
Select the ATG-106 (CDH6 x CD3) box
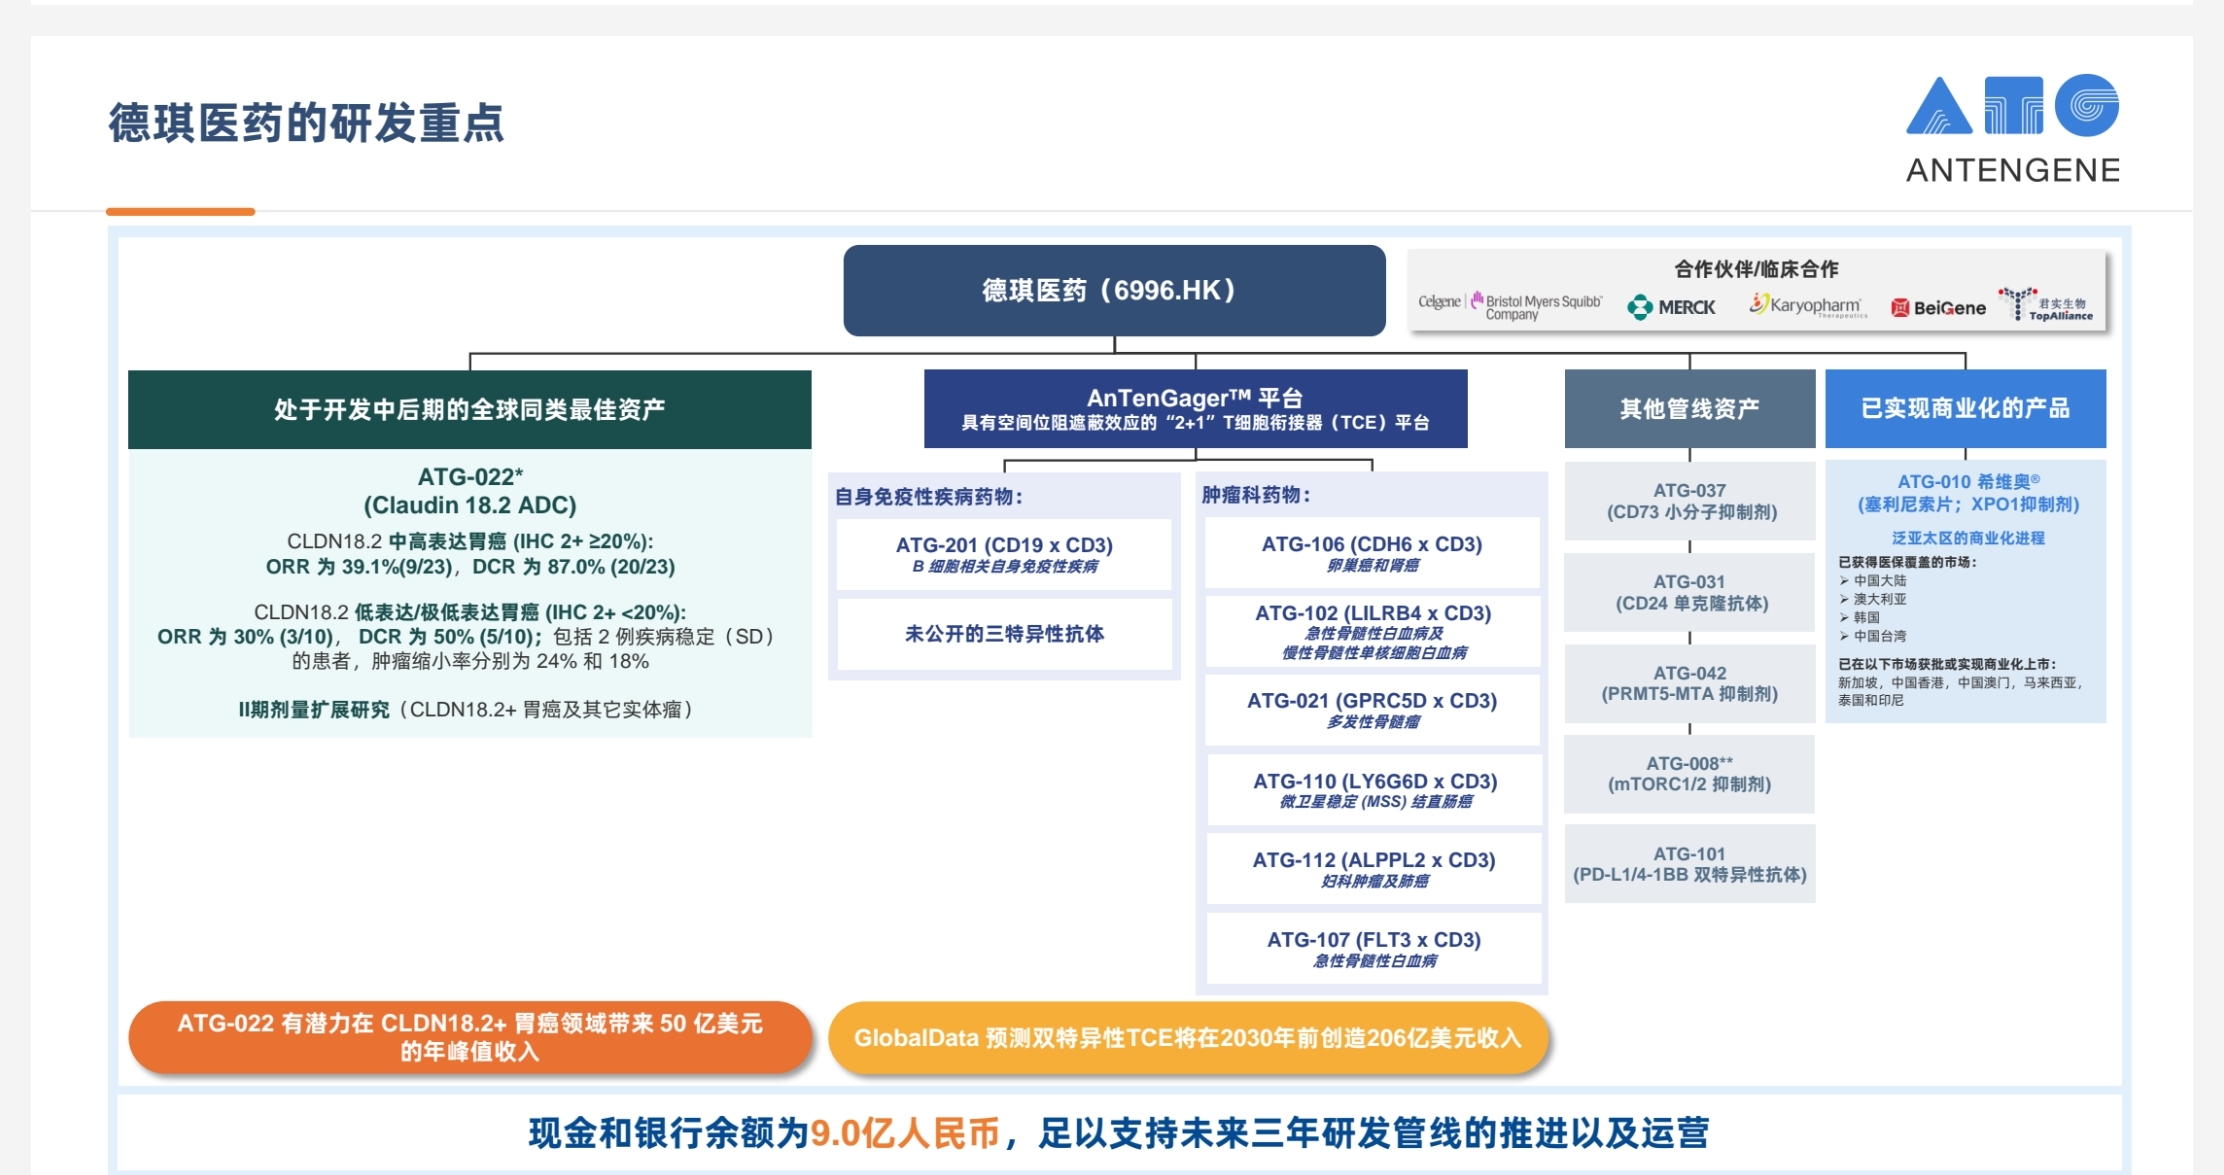pyautogui.click(x=1372, y=552)
